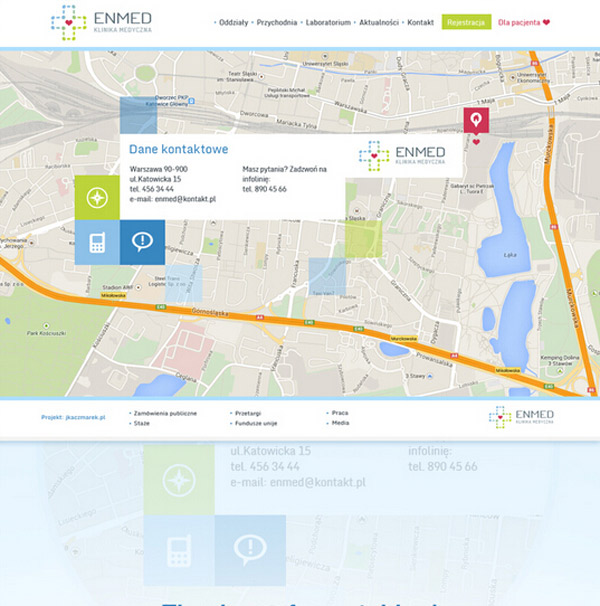Image resolution: width=600 pixels, height=606 pixels.
Task: Click the ENMED logo in the footer
Action: coord(521,417)
